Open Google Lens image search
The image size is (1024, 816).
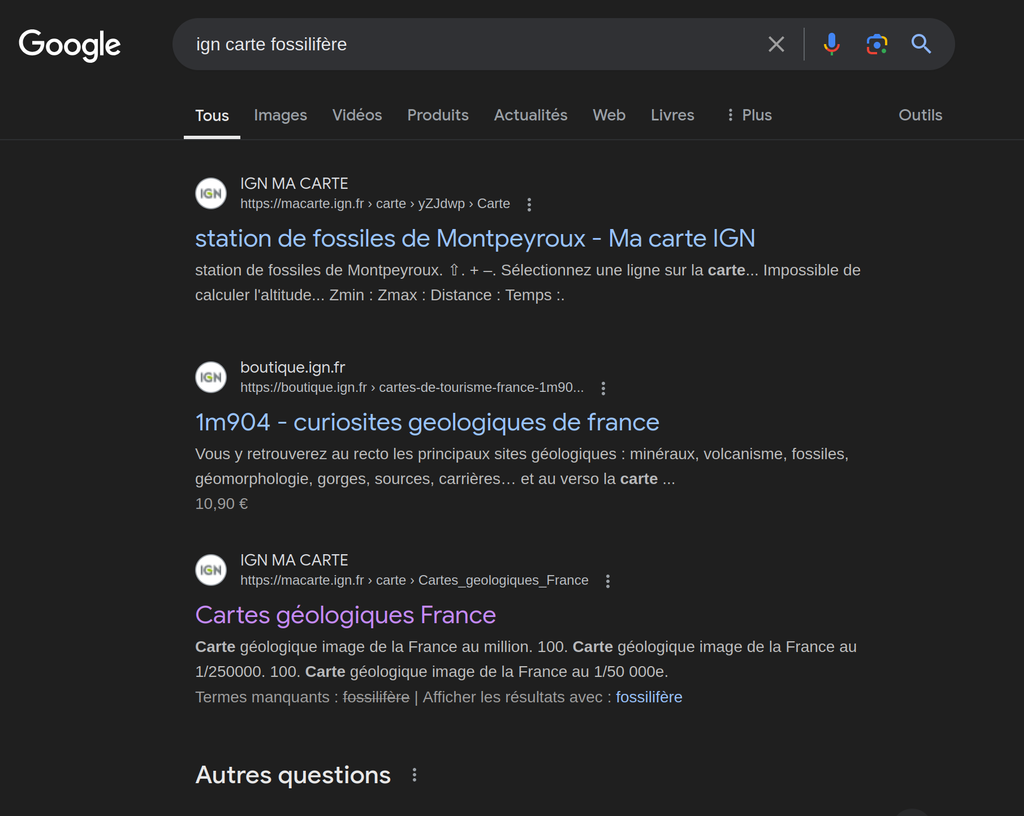876,44
